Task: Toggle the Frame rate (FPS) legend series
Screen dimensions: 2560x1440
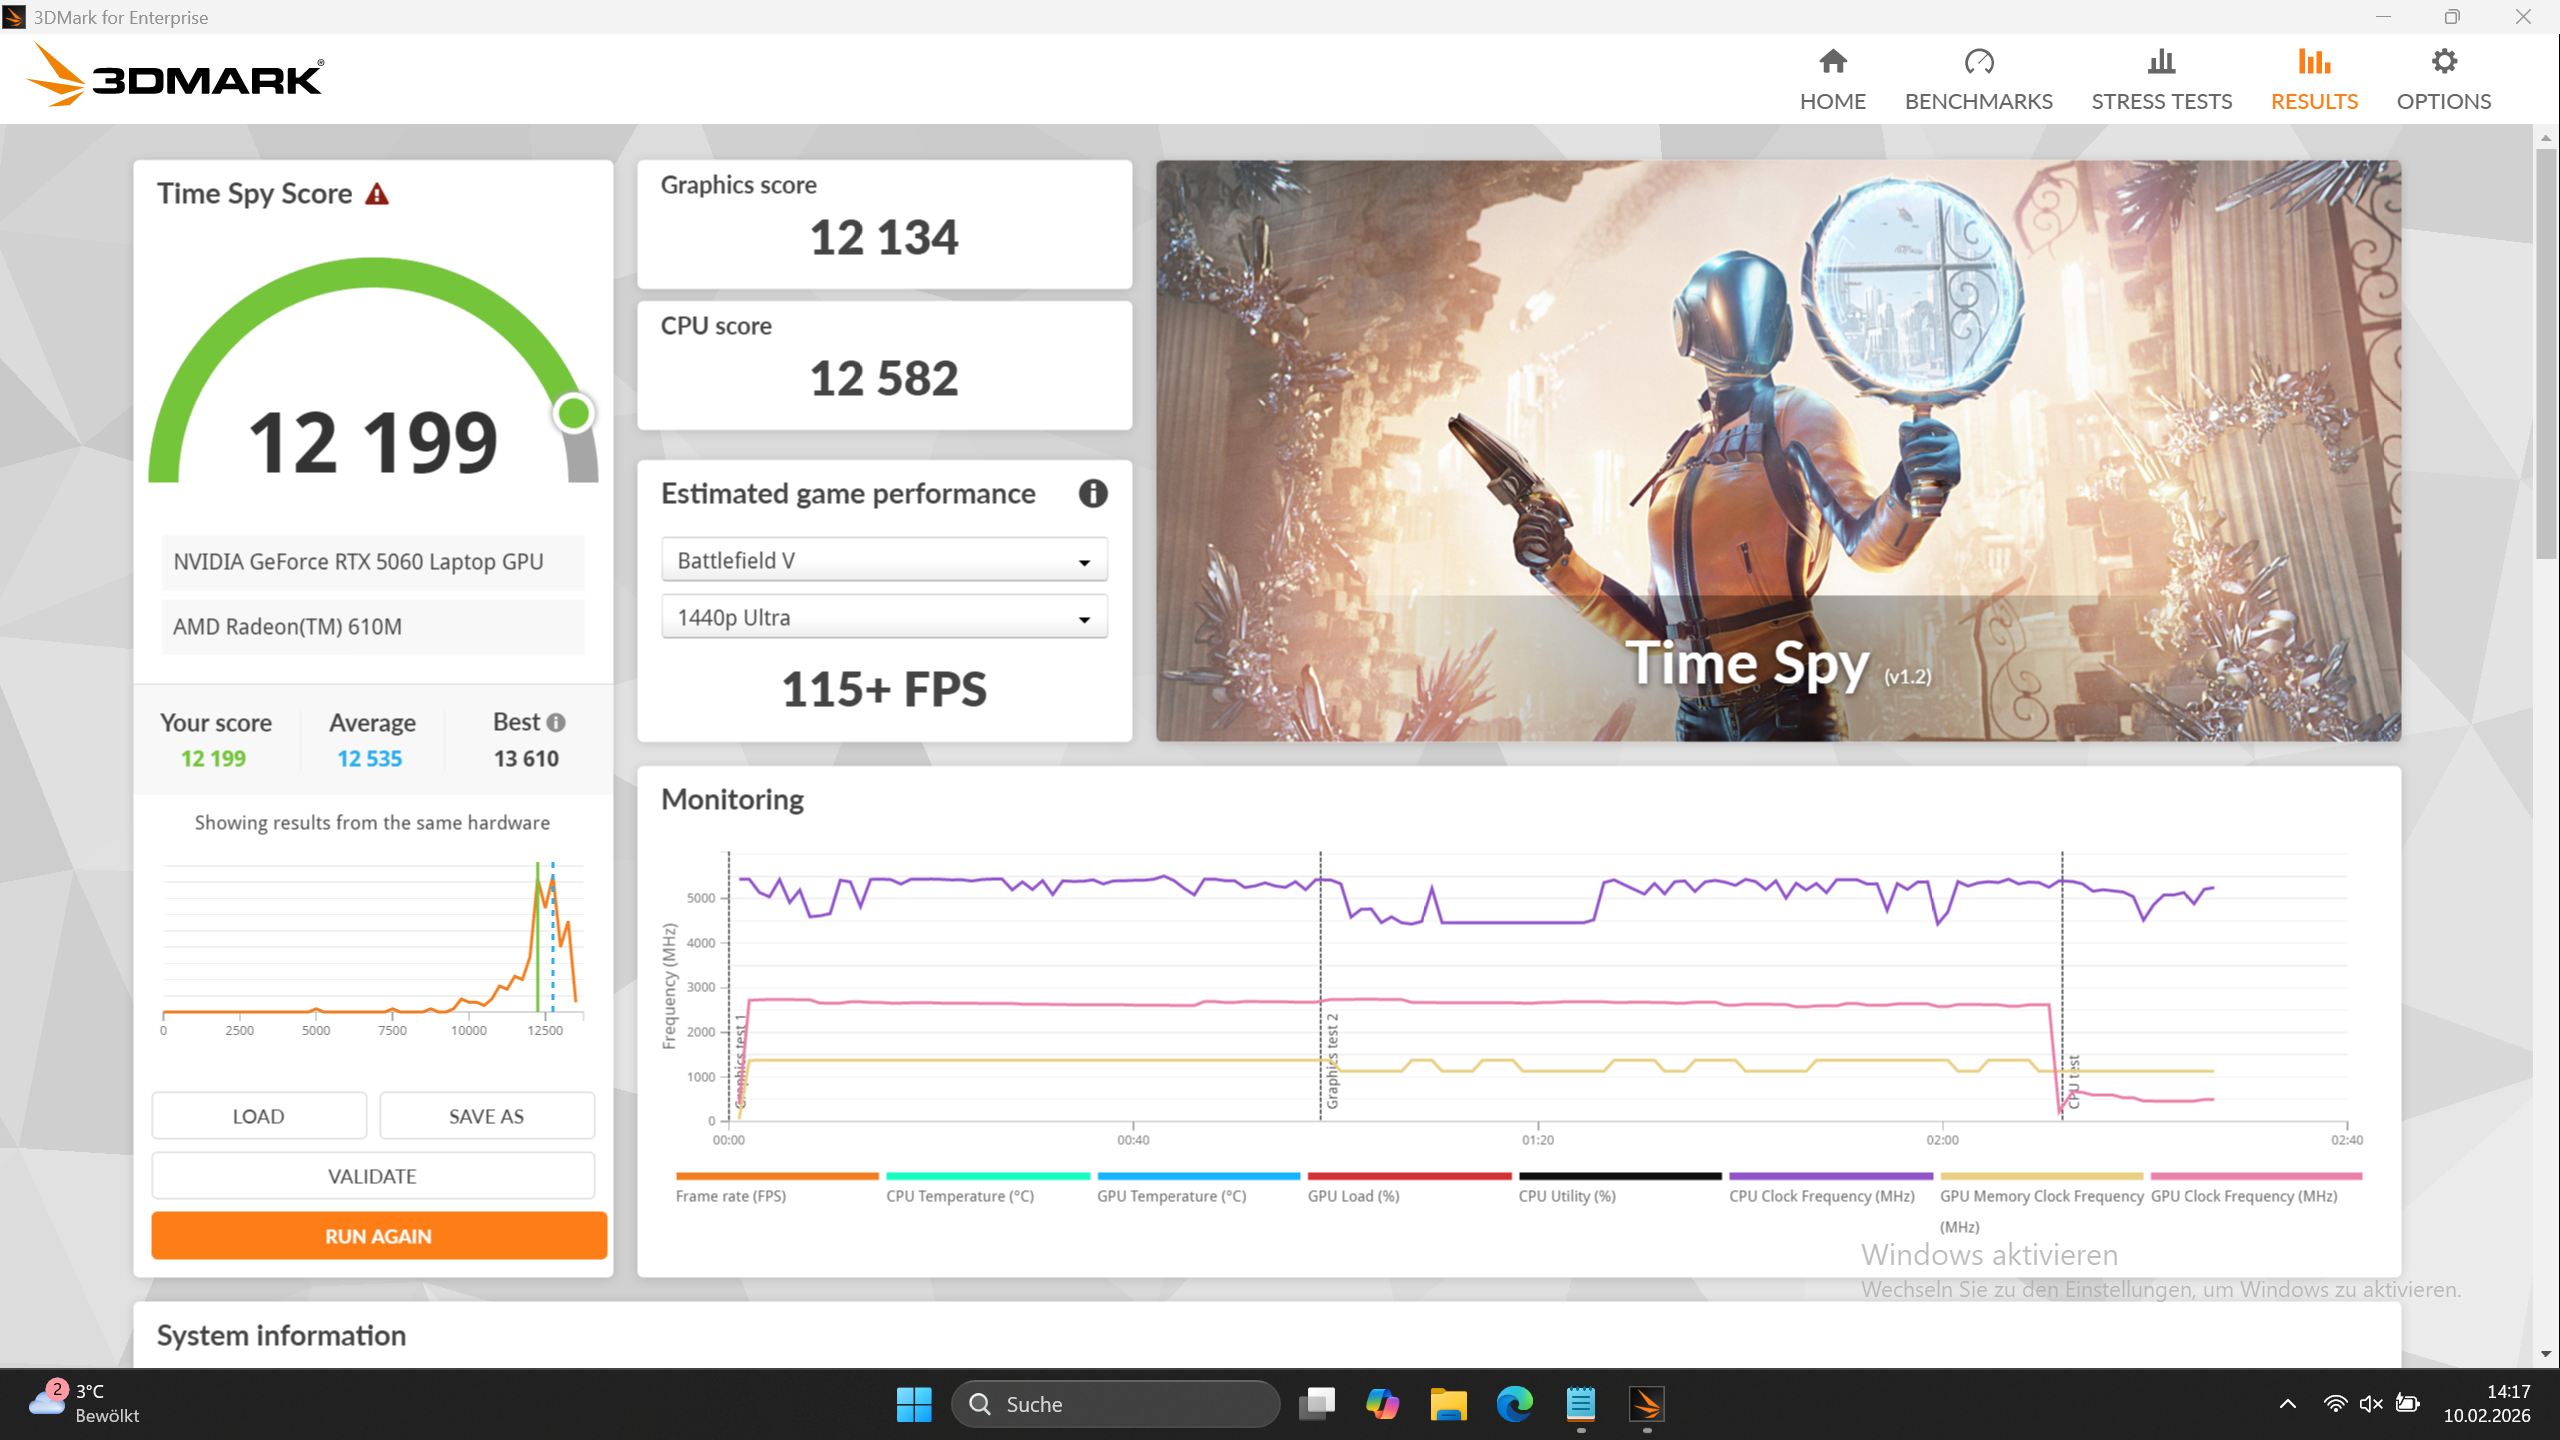Action: pyautogui.click(x=730, y=1196)
